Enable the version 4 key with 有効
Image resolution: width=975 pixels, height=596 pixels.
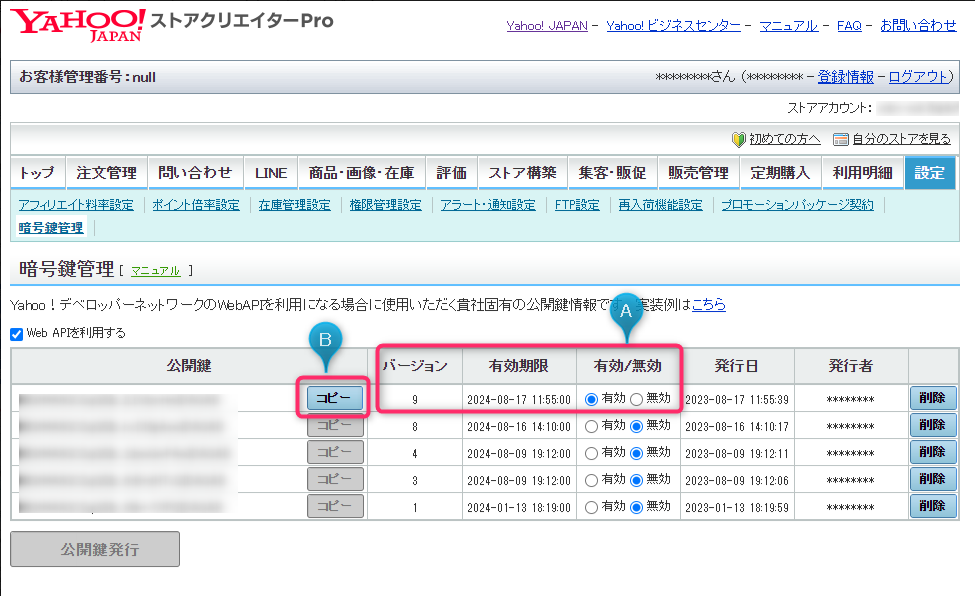[x=591, y=454]
